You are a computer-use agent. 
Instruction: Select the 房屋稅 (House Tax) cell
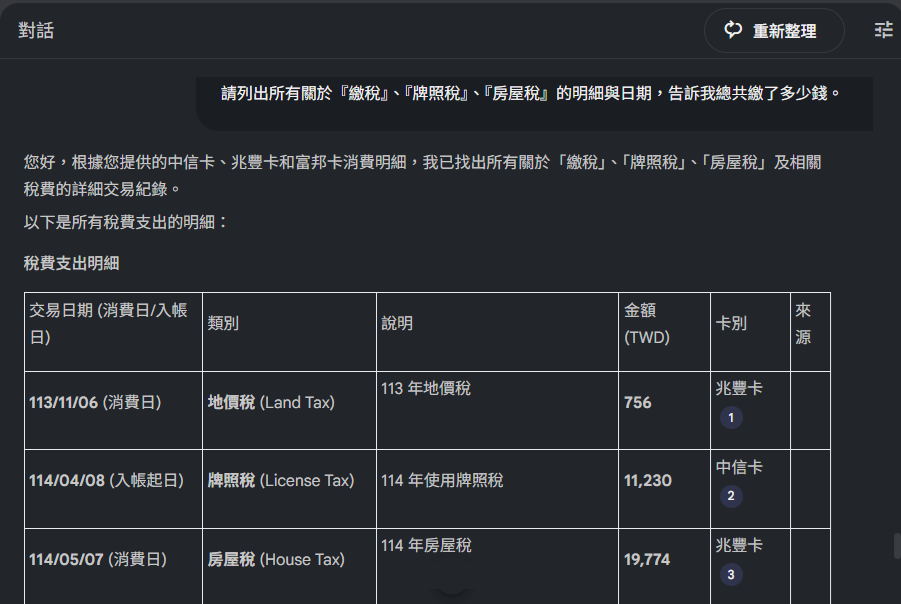click(x=289, y=566)
